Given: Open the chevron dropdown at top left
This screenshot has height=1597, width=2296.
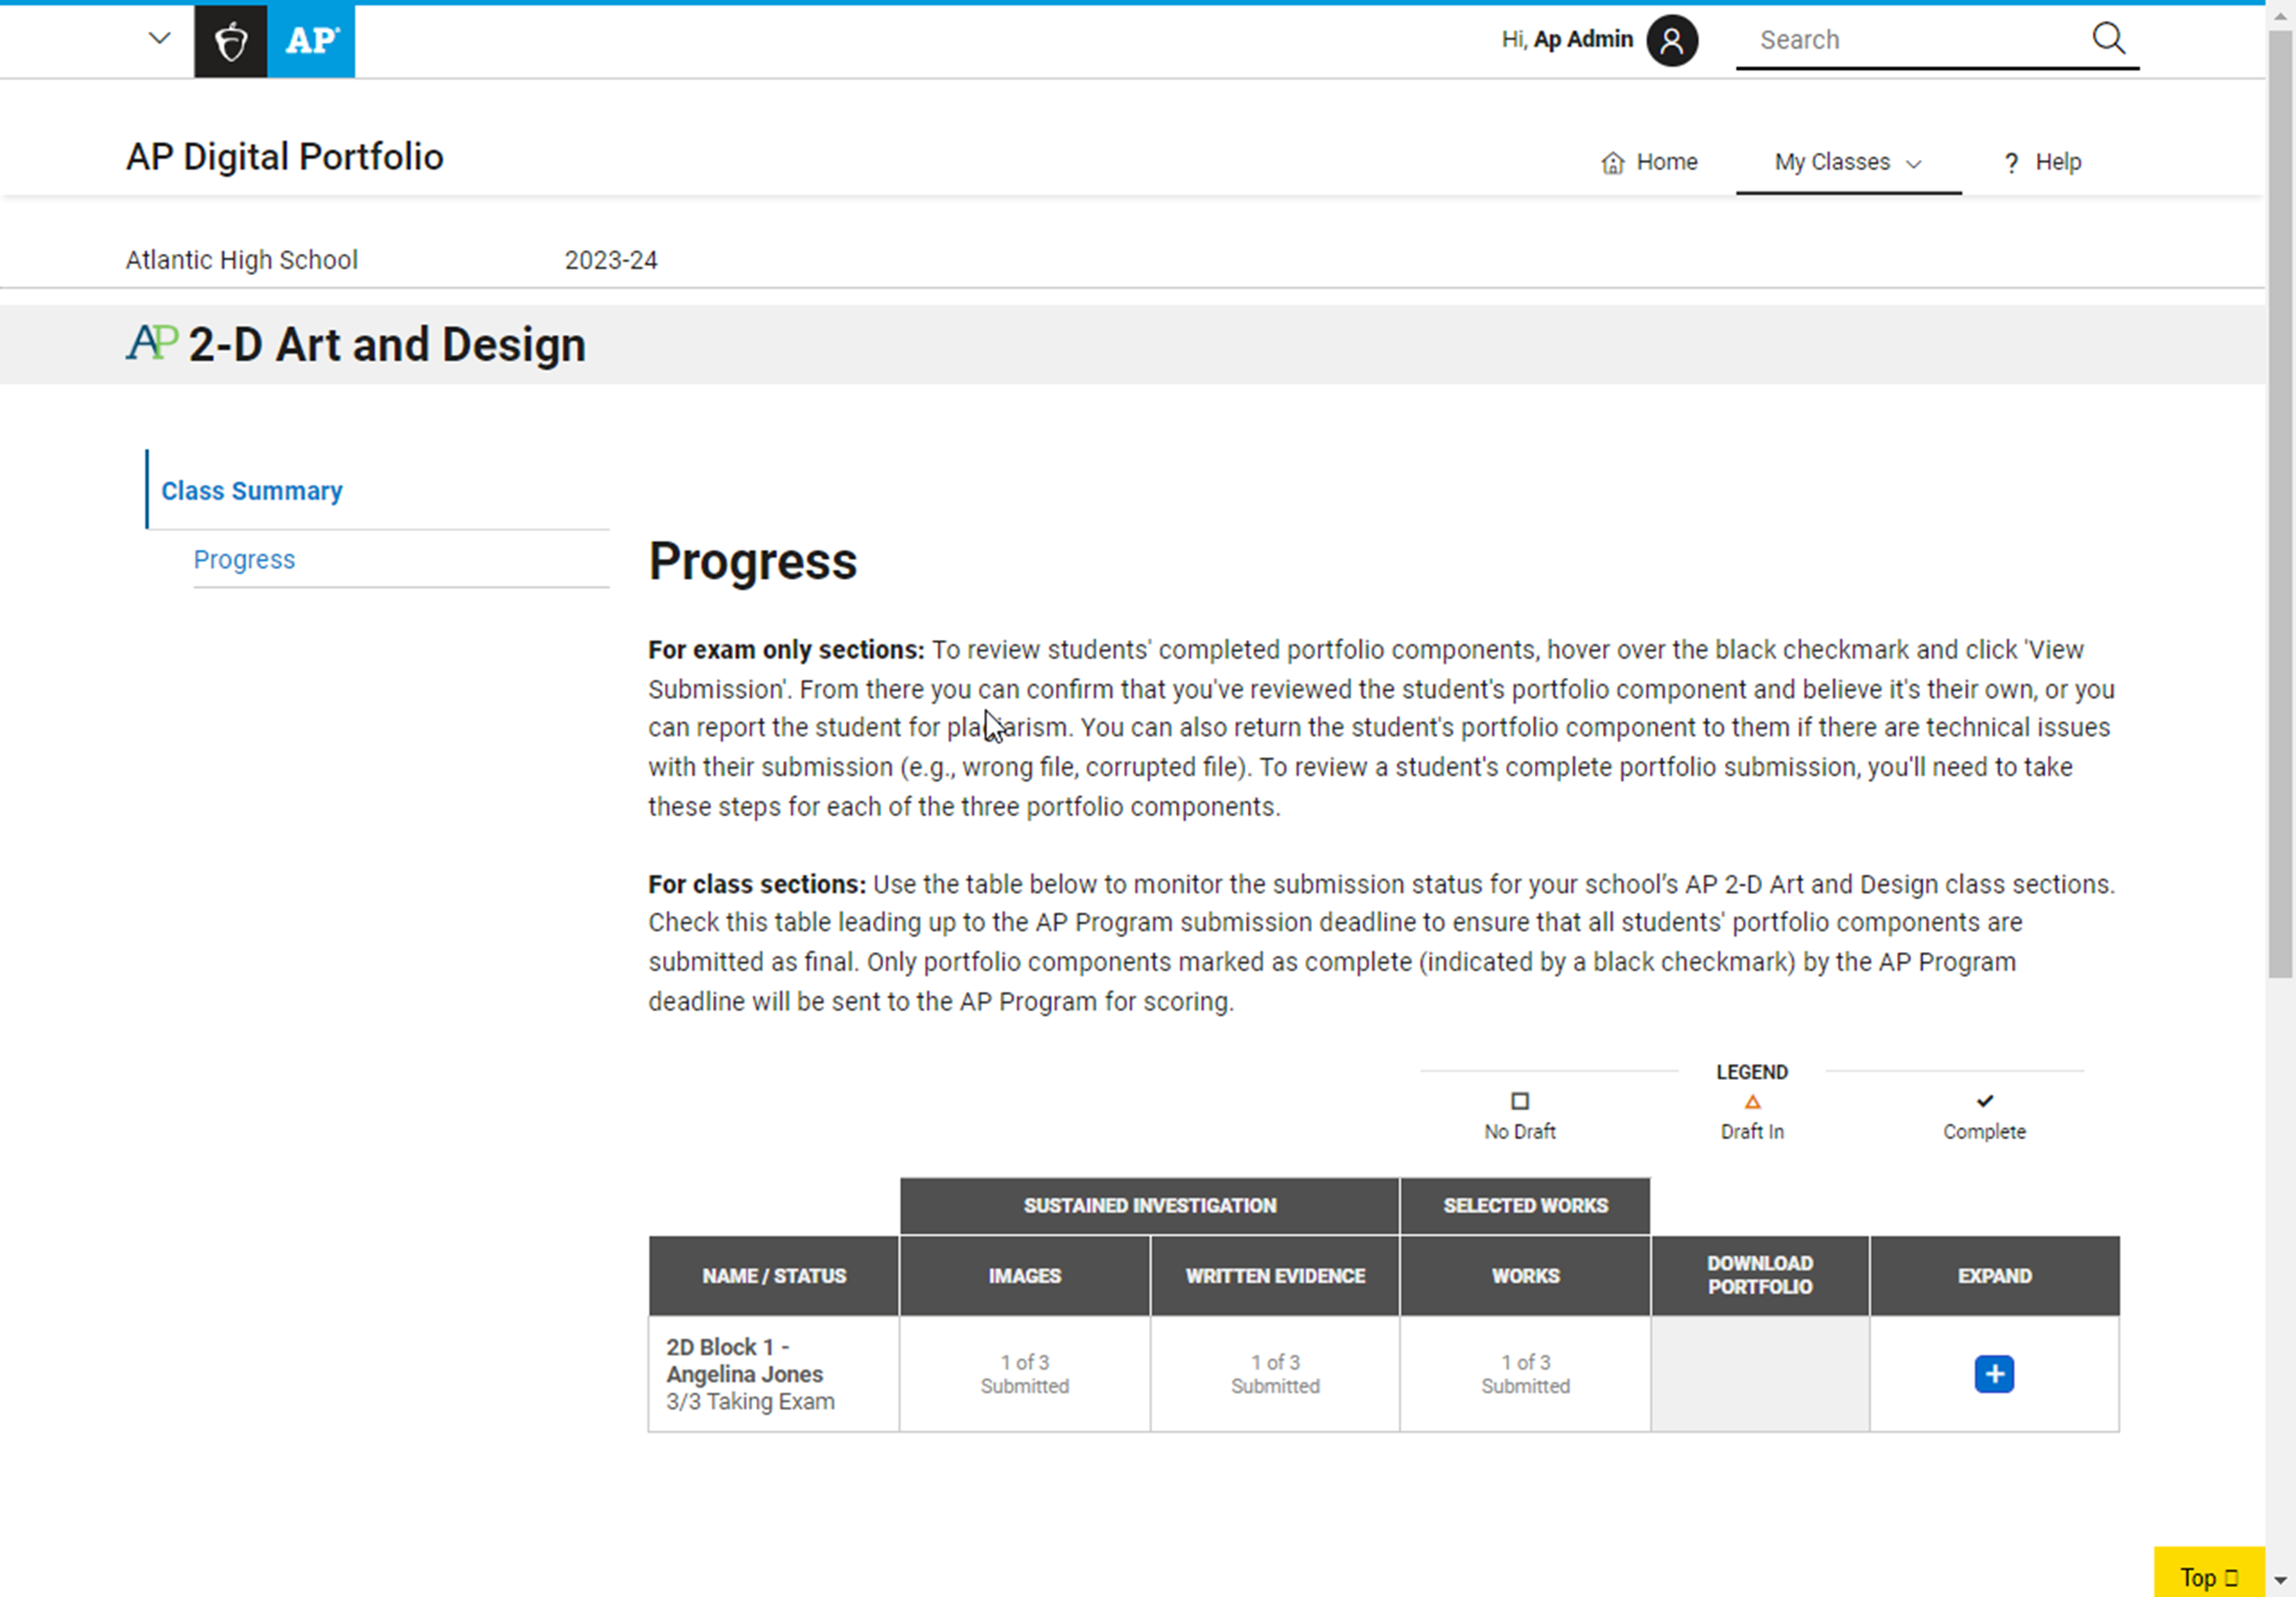Looking at the screenshot, I should 159,38.
